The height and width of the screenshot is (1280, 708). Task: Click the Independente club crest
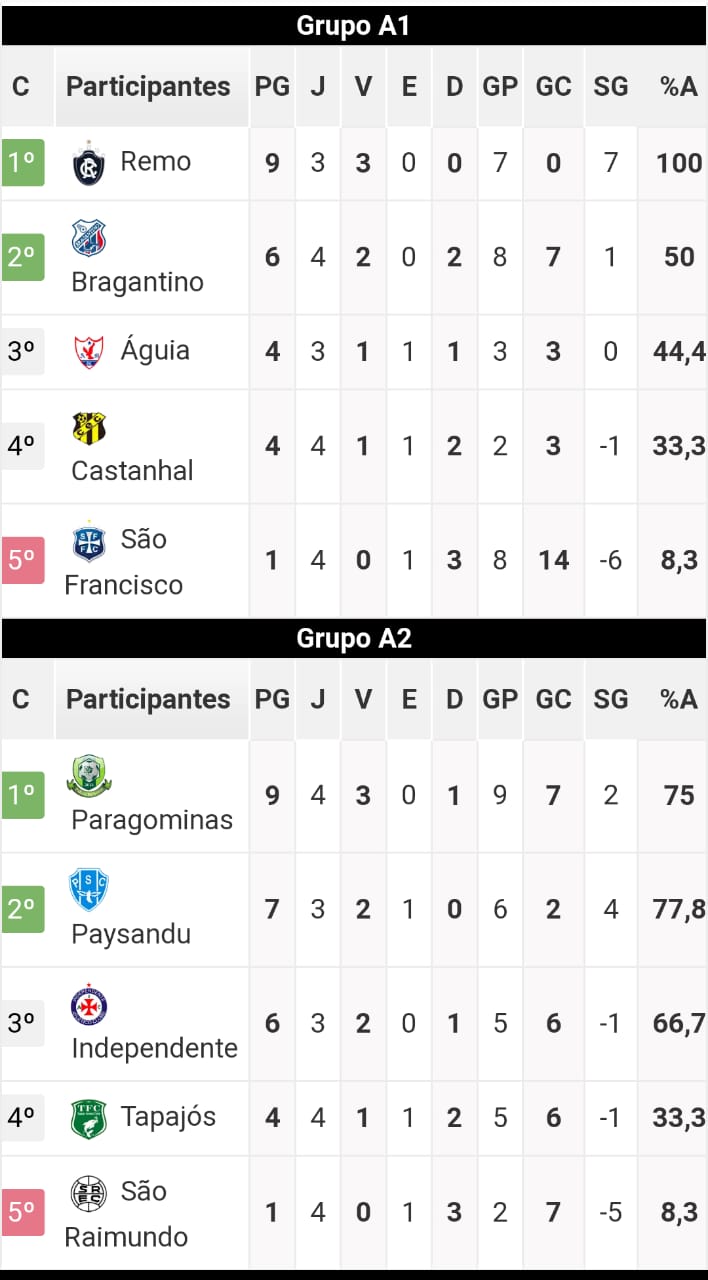coord(89,1004)
